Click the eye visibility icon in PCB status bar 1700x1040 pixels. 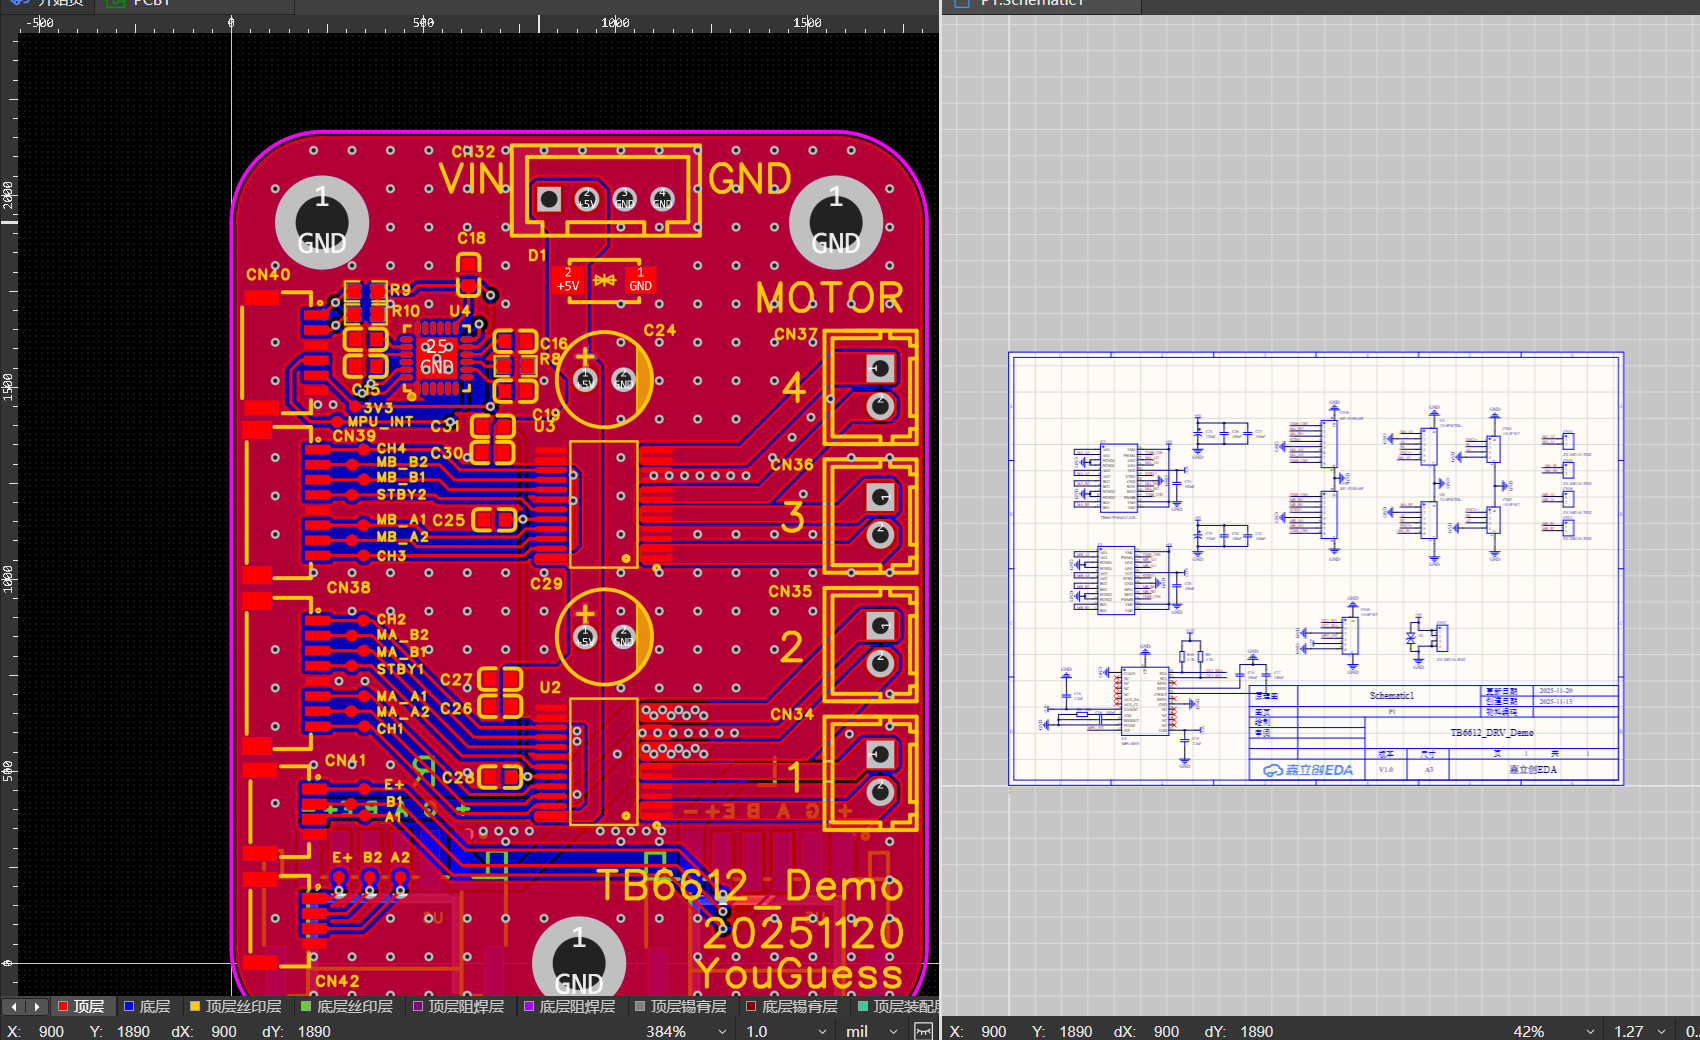click(924, 1031)
